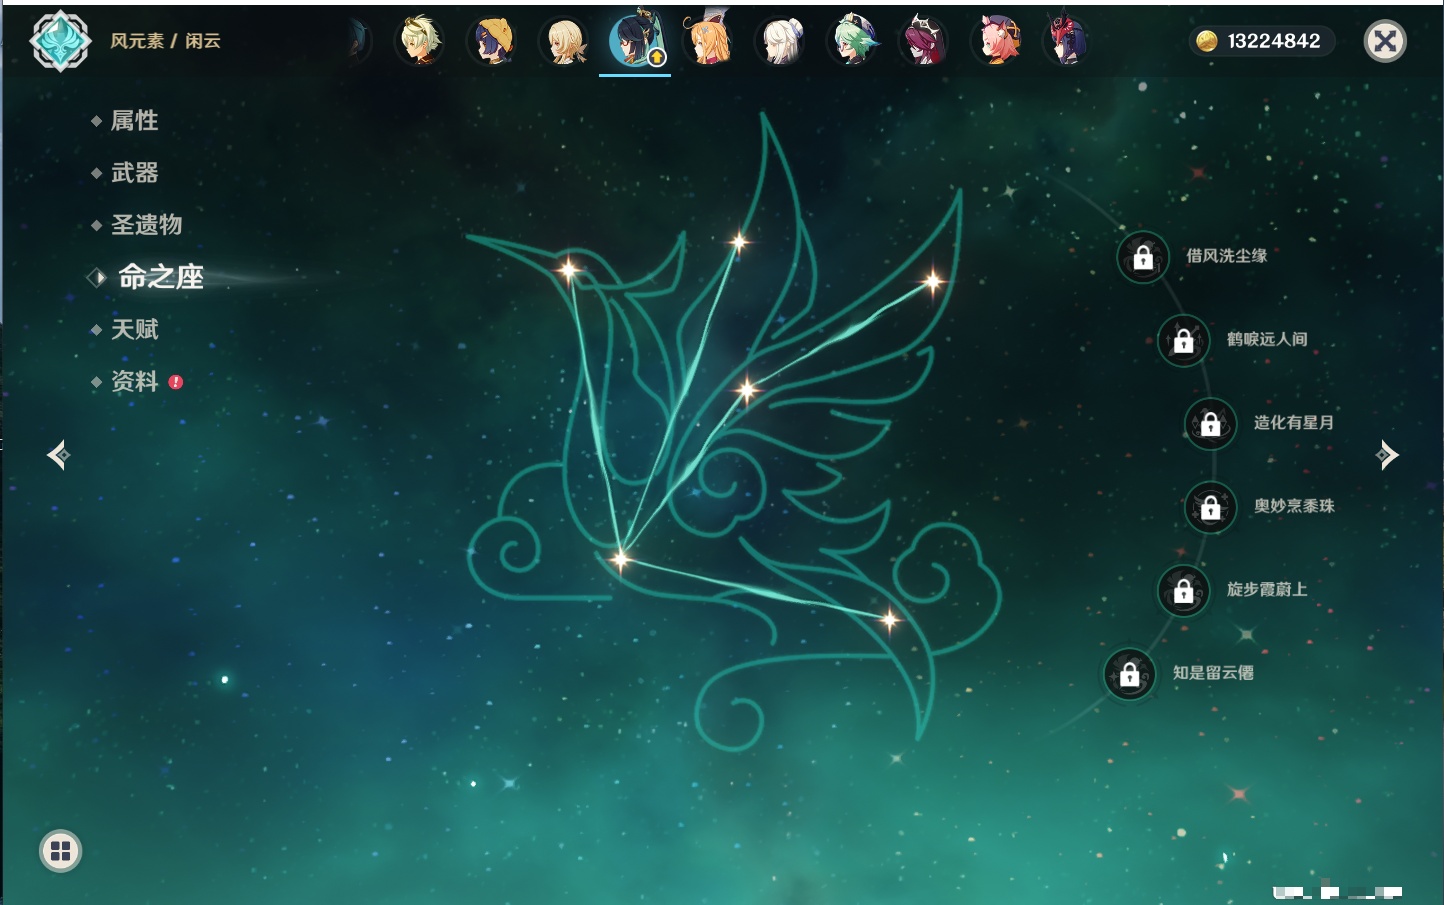Switch to the 圣遗物 artifacts tab
Screen dimensions: 1444x905
click(146, 225)
